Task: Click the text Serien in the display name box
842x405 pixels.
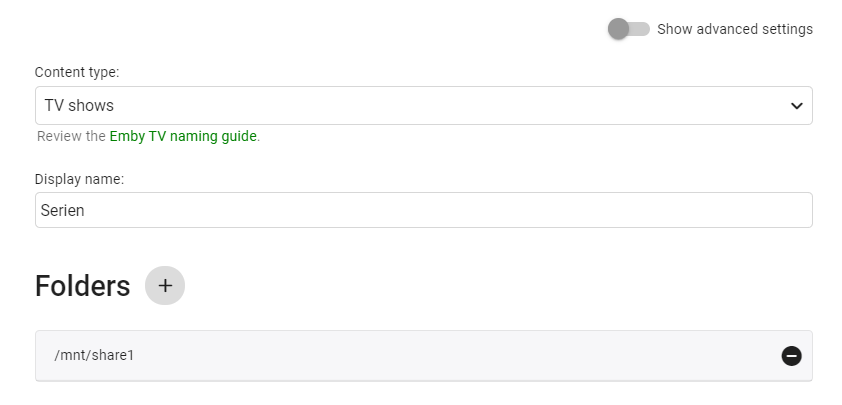Action: [62, 211]
